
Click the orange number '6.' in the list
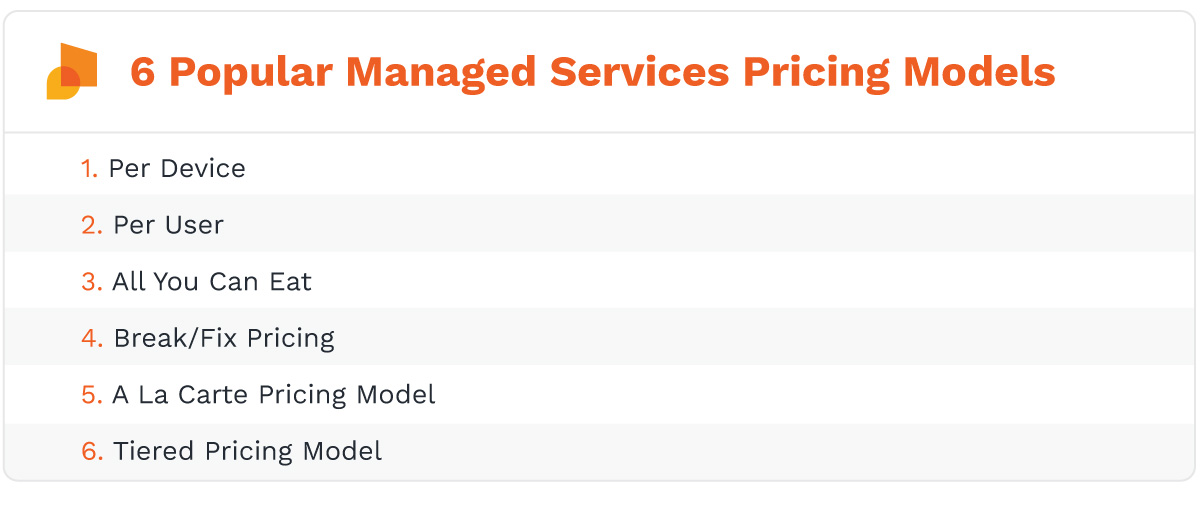[x=92, y=451]
